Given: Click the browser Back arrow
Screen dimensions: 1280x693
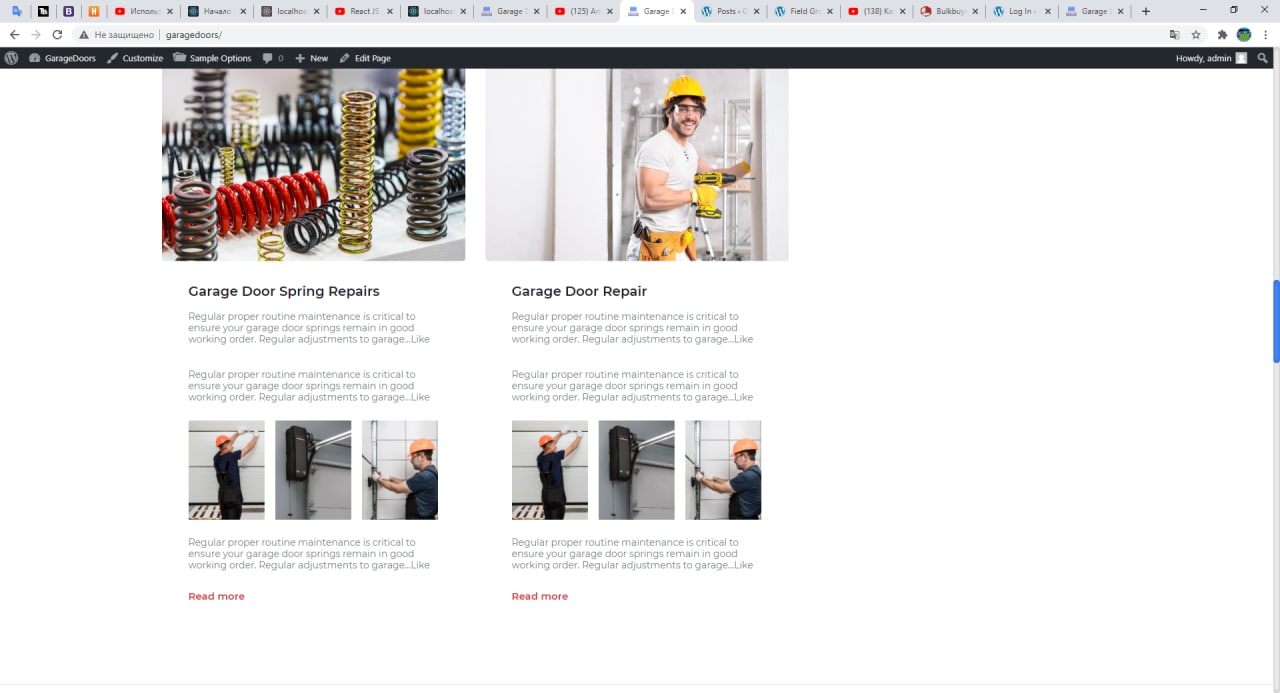Looking at the screenshot, I should click(x=14, y=34).
